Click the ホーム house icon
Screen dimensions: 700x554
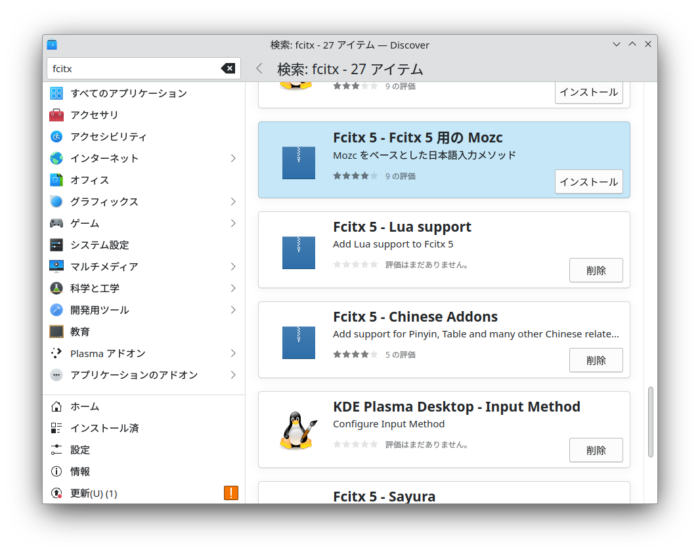pos(56,407)
